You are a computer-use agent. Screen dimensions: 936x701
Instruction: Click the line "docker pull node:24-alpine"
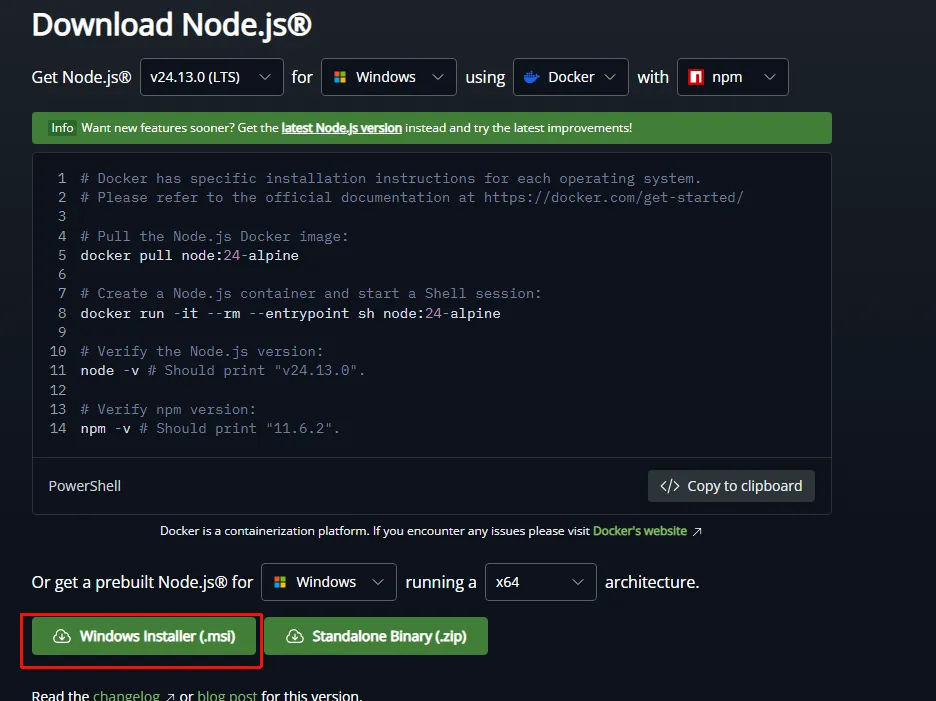click(x=190, y=256)
